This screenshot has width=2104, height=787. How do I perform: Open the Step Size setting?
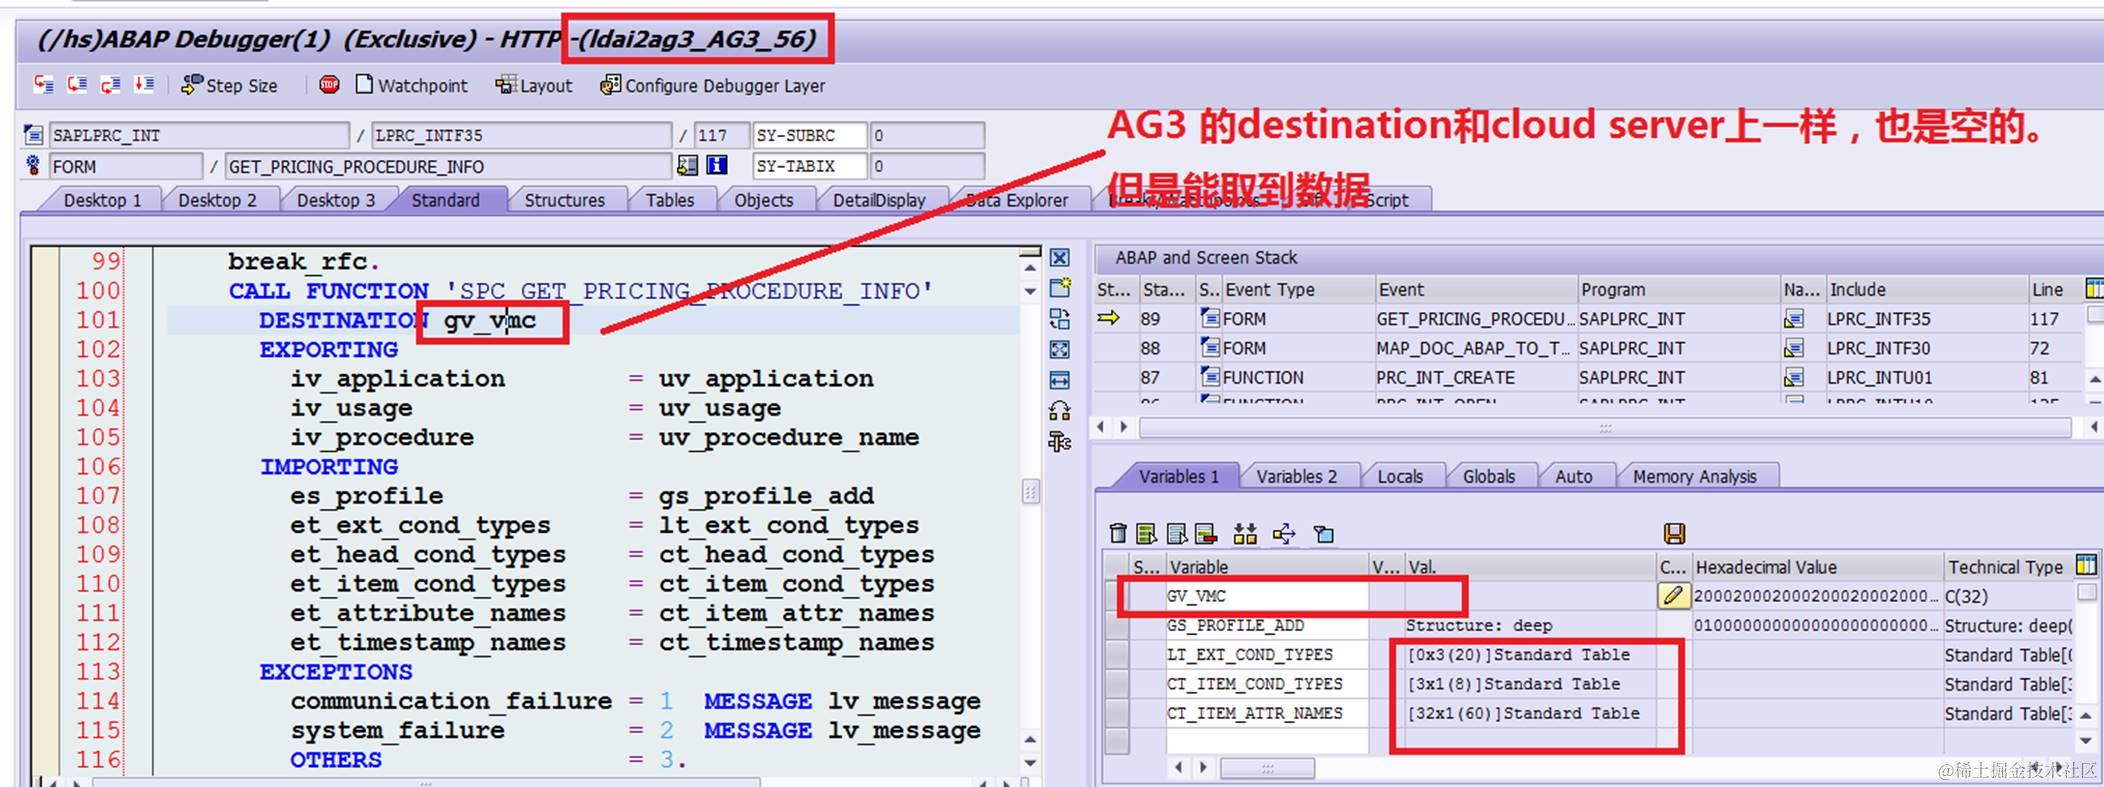[229, 85]
